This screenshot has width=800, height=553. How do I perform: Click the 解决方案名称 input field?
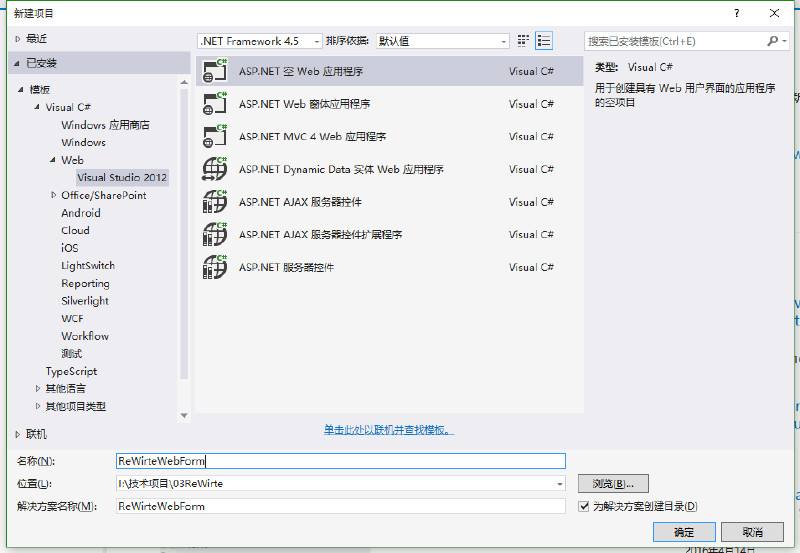[x=341, y=506]
